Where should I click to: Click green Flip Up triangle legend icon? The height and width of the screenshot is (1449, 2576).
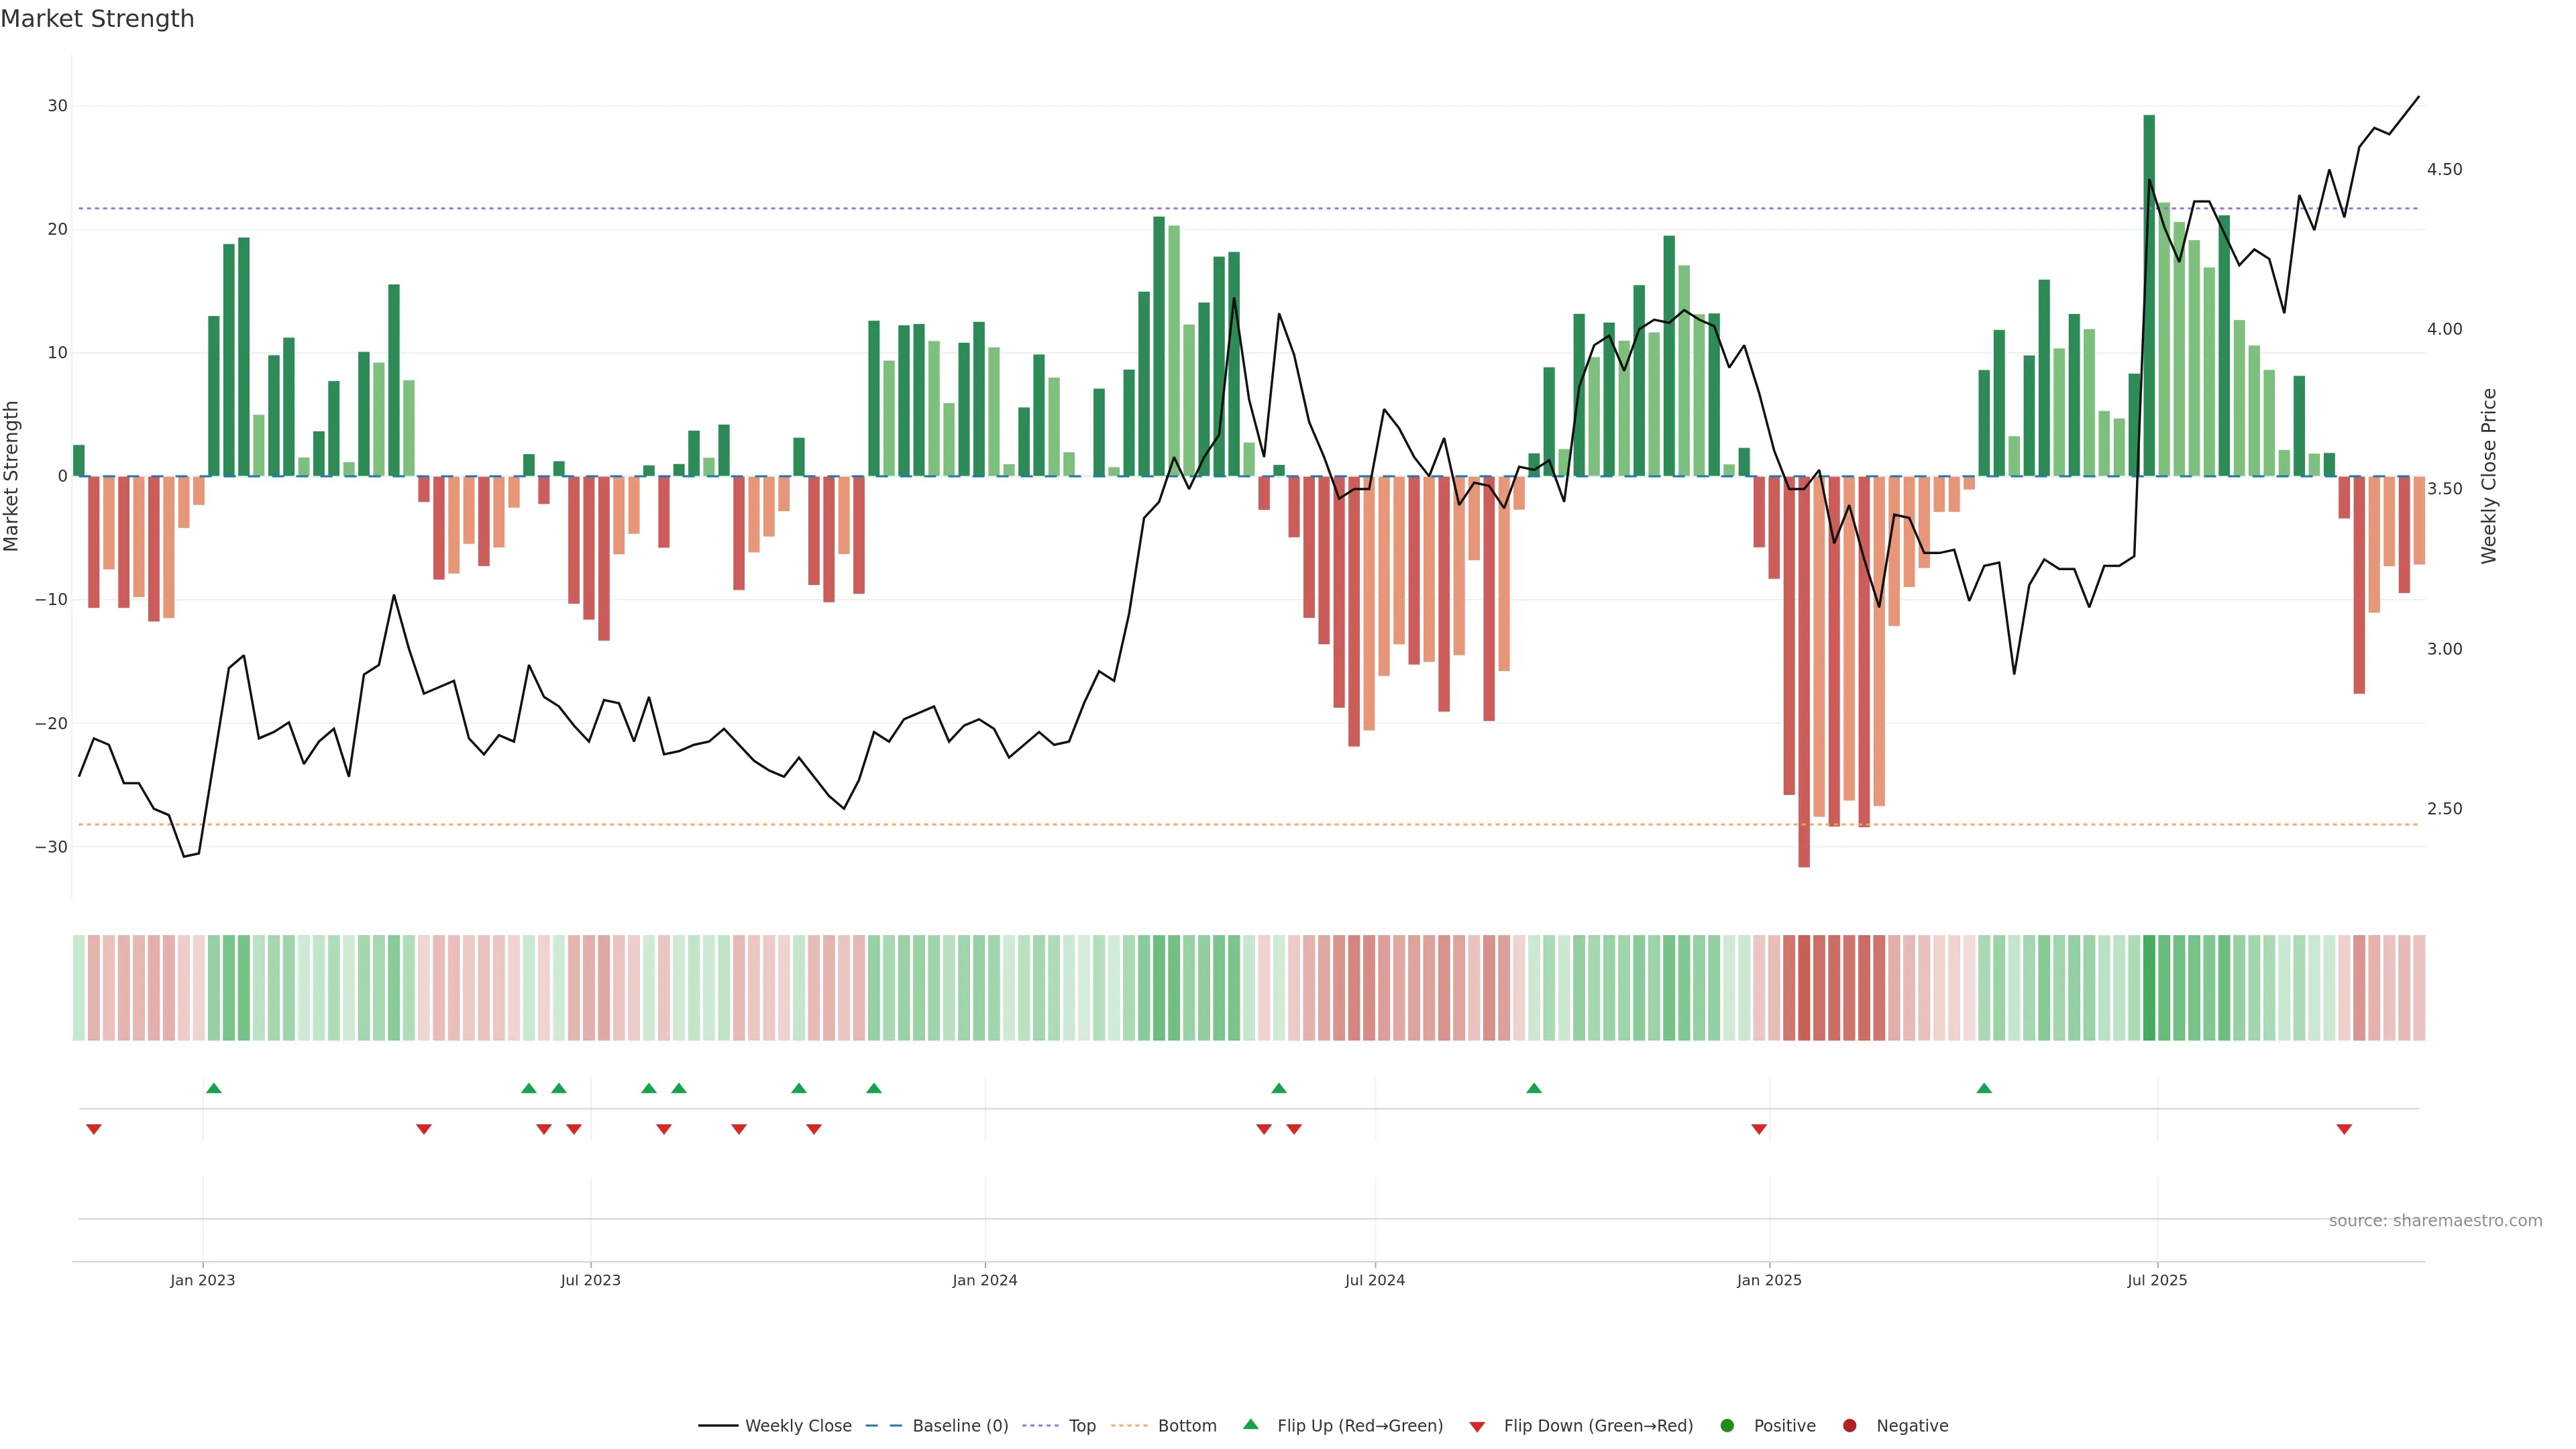coord(1250,1425)
